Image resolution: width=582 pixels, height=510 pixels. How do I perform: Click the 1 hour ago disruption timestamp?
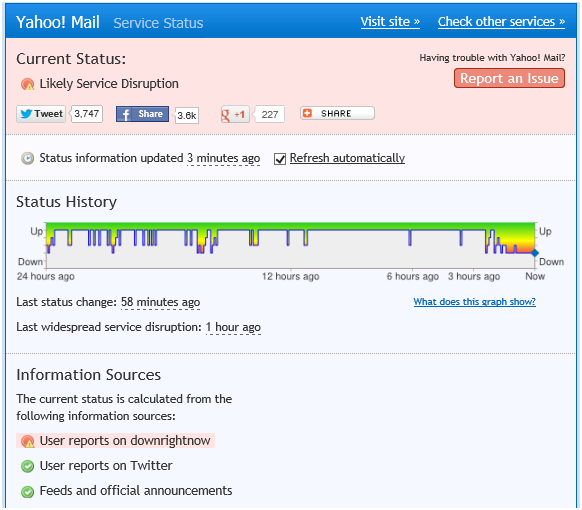click(x=233, y=327)
